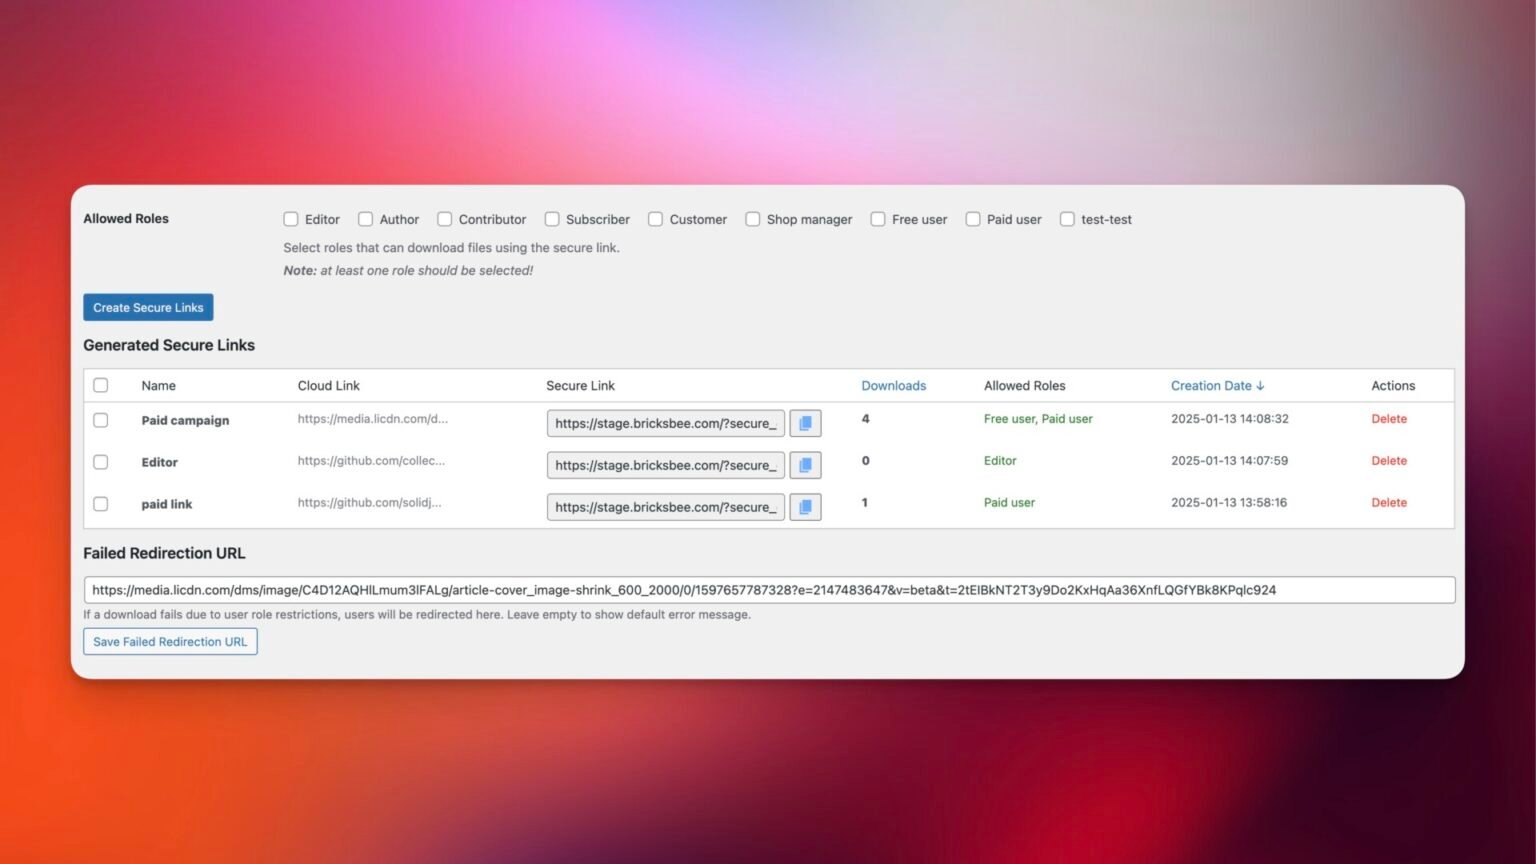Check the Free user role

tap(877, 219)
